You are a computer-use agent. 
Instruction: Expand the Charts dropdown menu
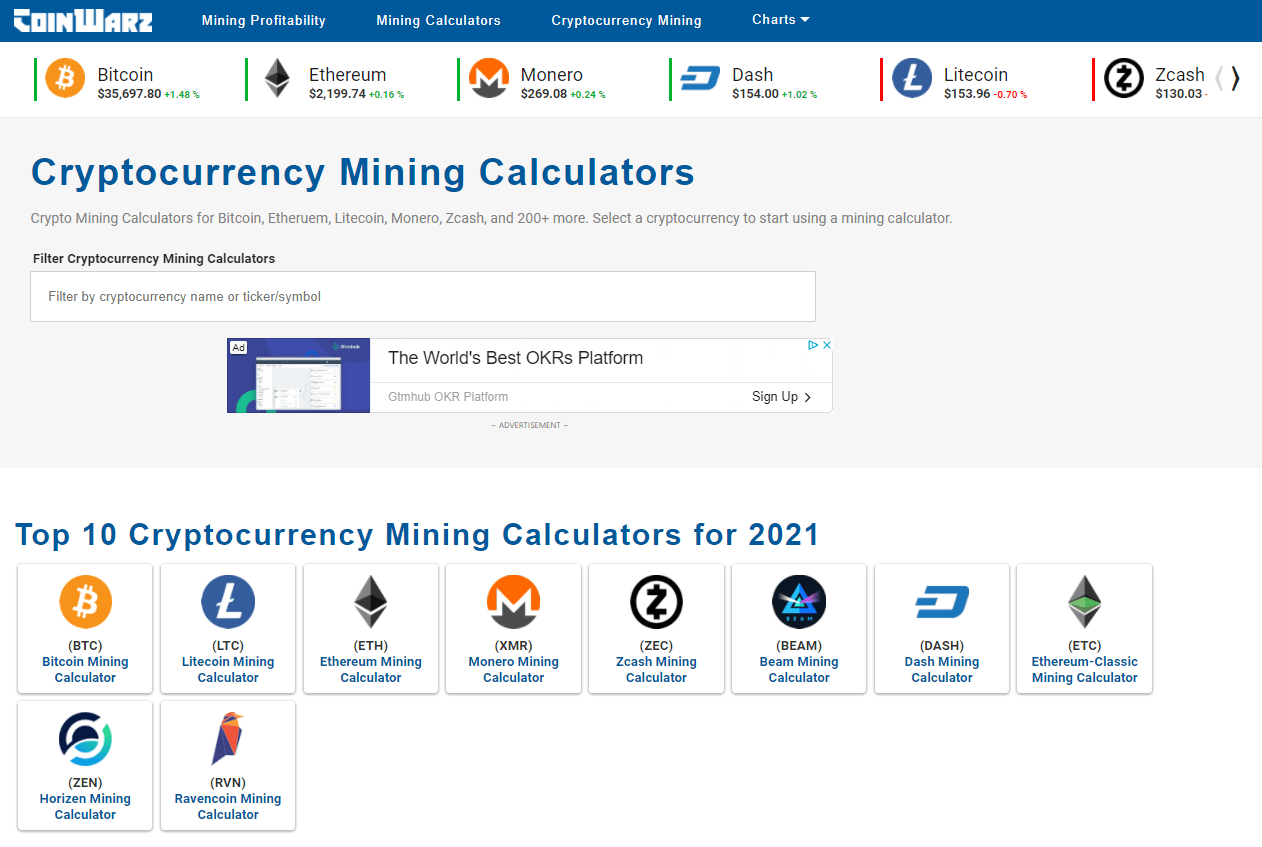click(781, 19)
